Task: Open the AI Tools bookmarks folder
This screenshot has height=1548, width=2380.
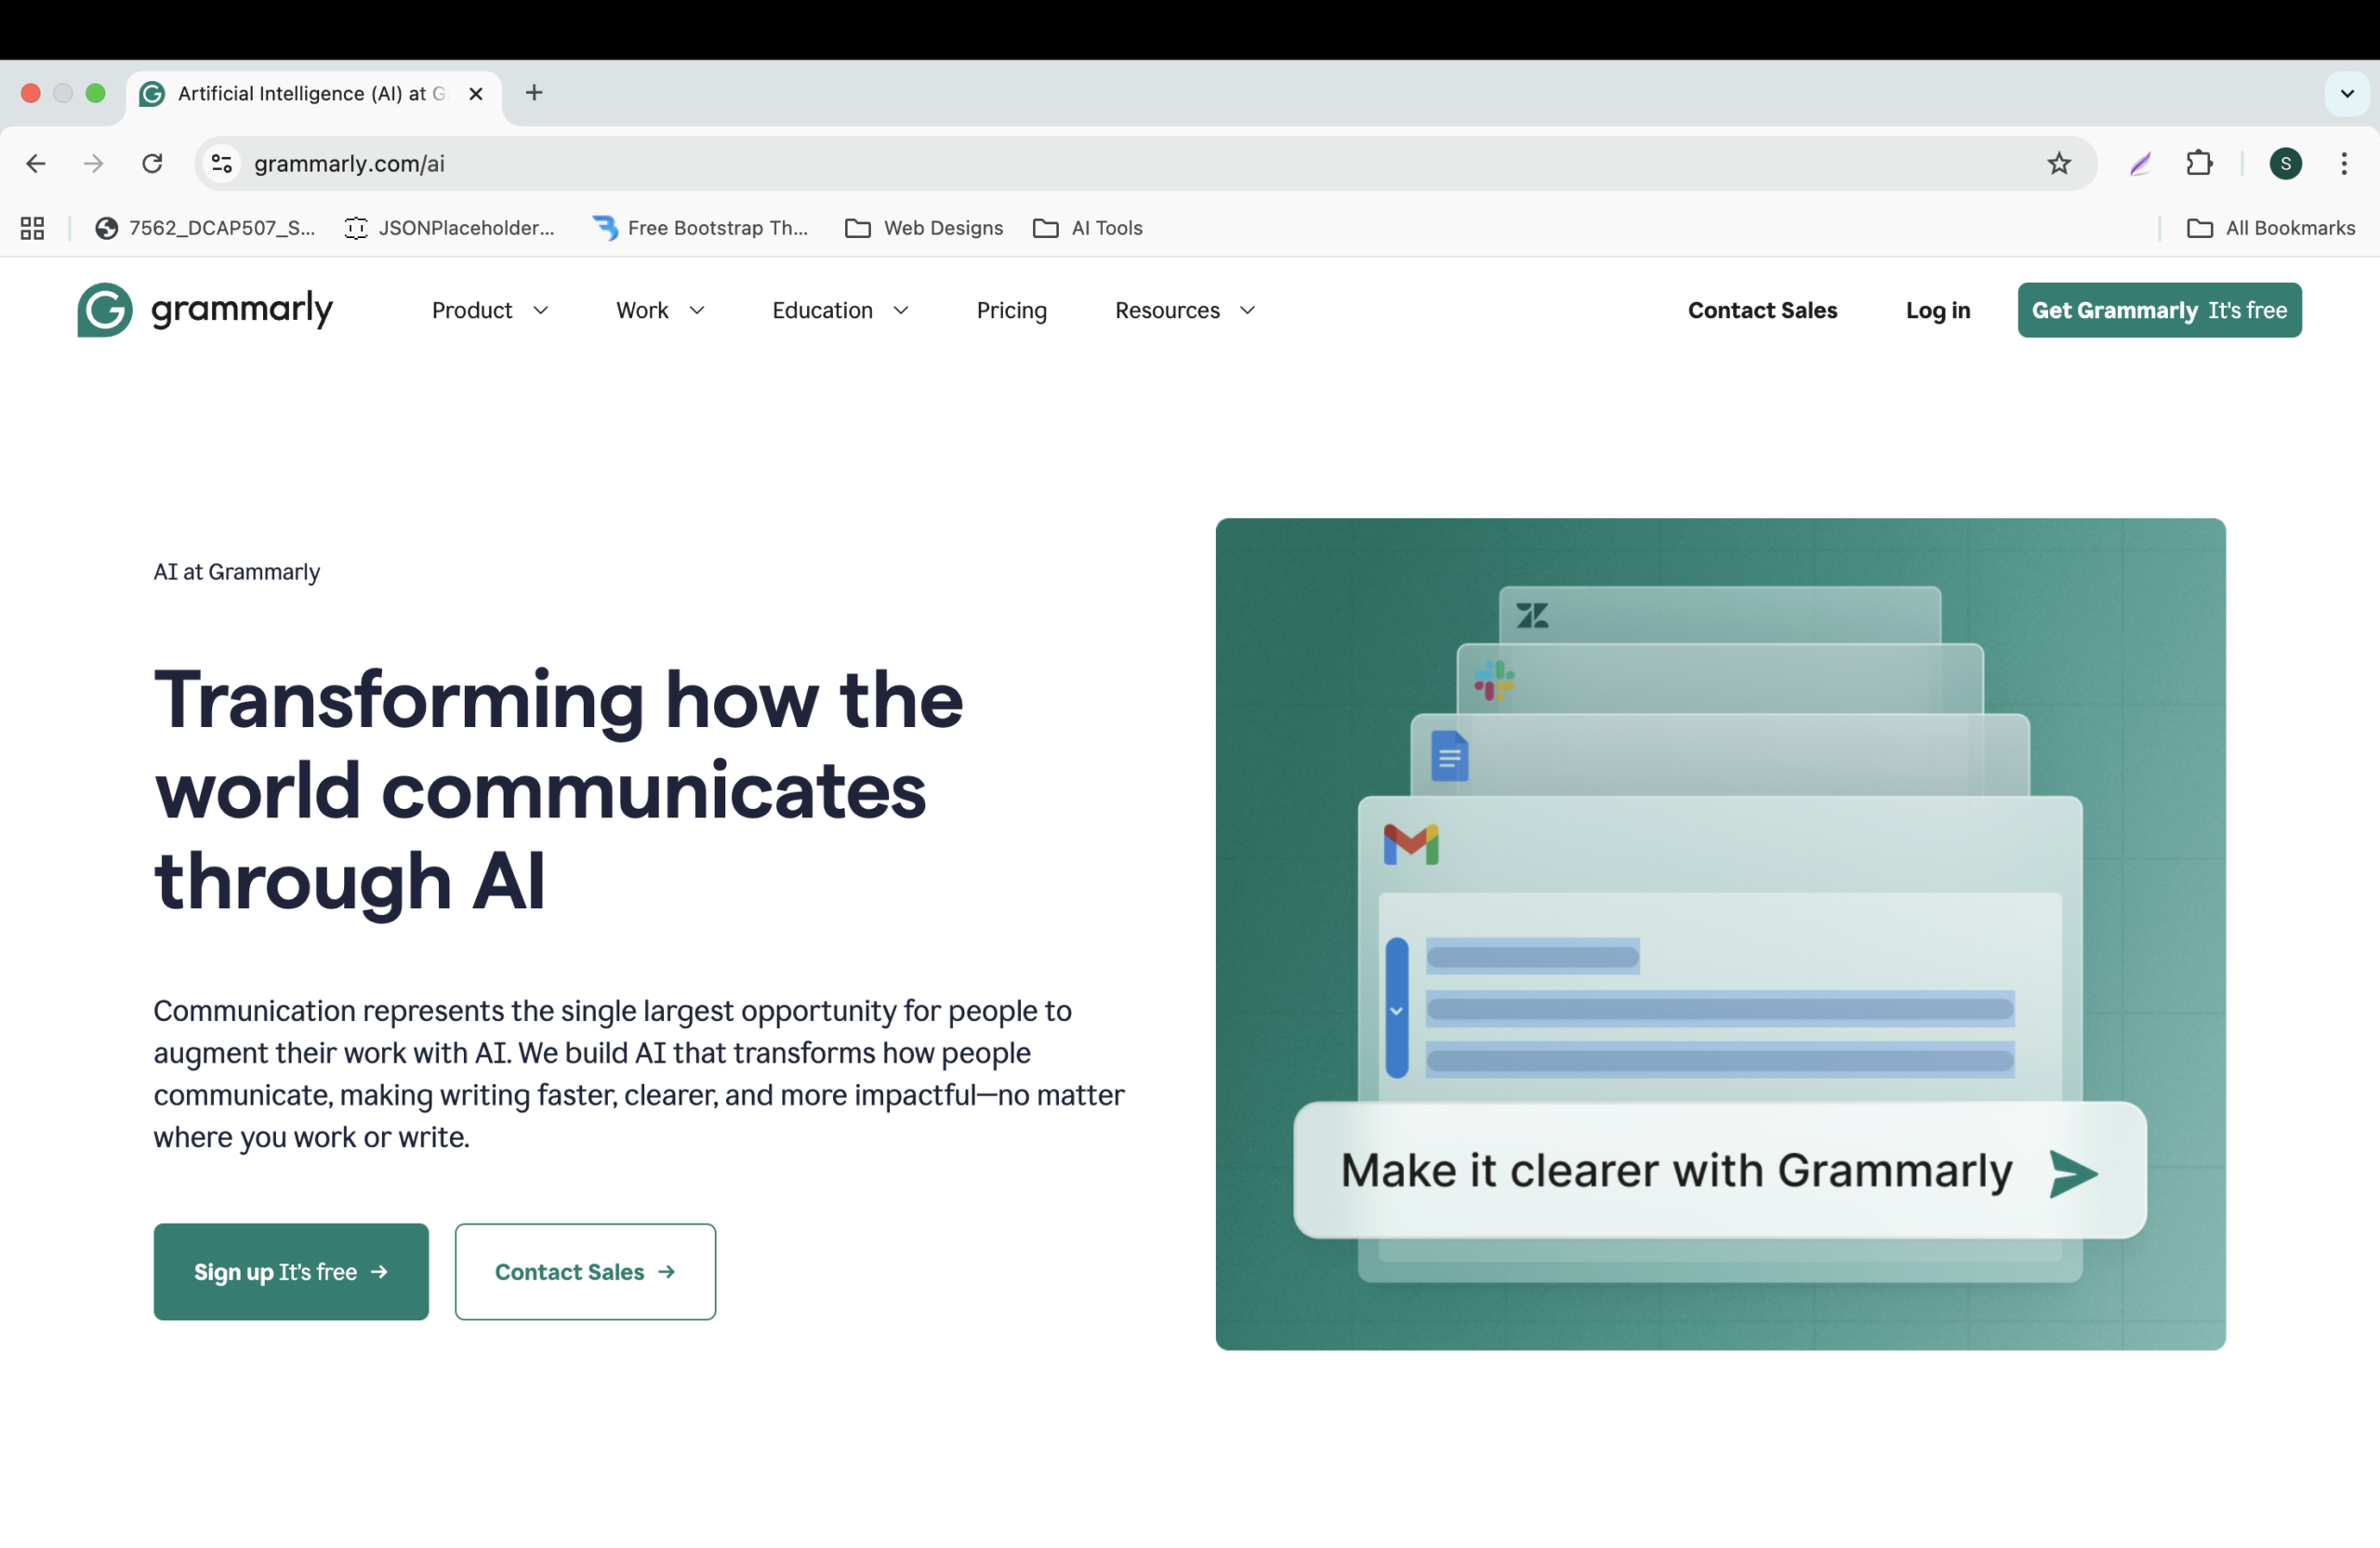Action: (x=1088, y=228)
